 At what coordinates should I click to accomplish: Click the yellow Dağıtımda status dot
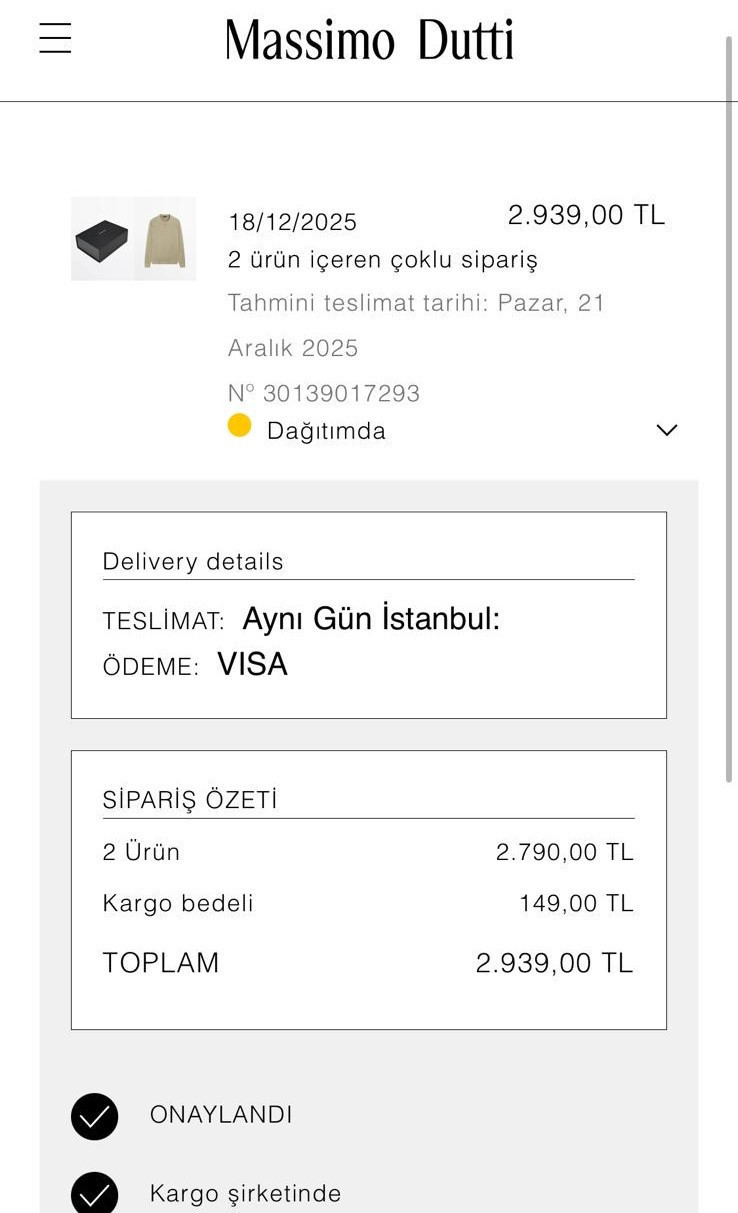coord(239,426)
